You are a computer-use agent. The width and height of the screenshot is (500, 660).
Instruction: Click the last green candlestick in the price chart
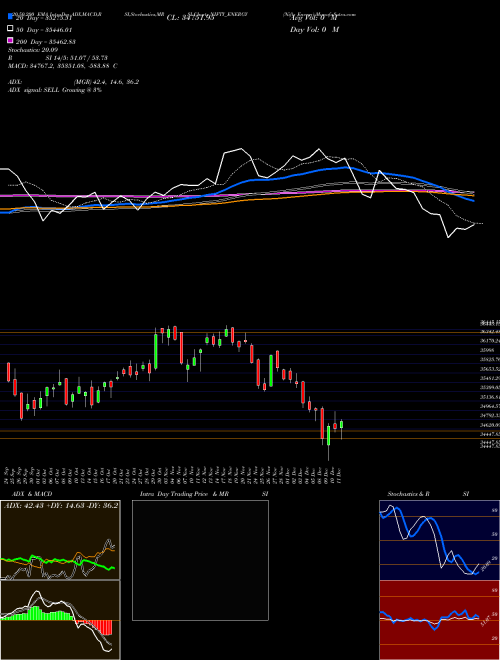click(x=341, y=424)
